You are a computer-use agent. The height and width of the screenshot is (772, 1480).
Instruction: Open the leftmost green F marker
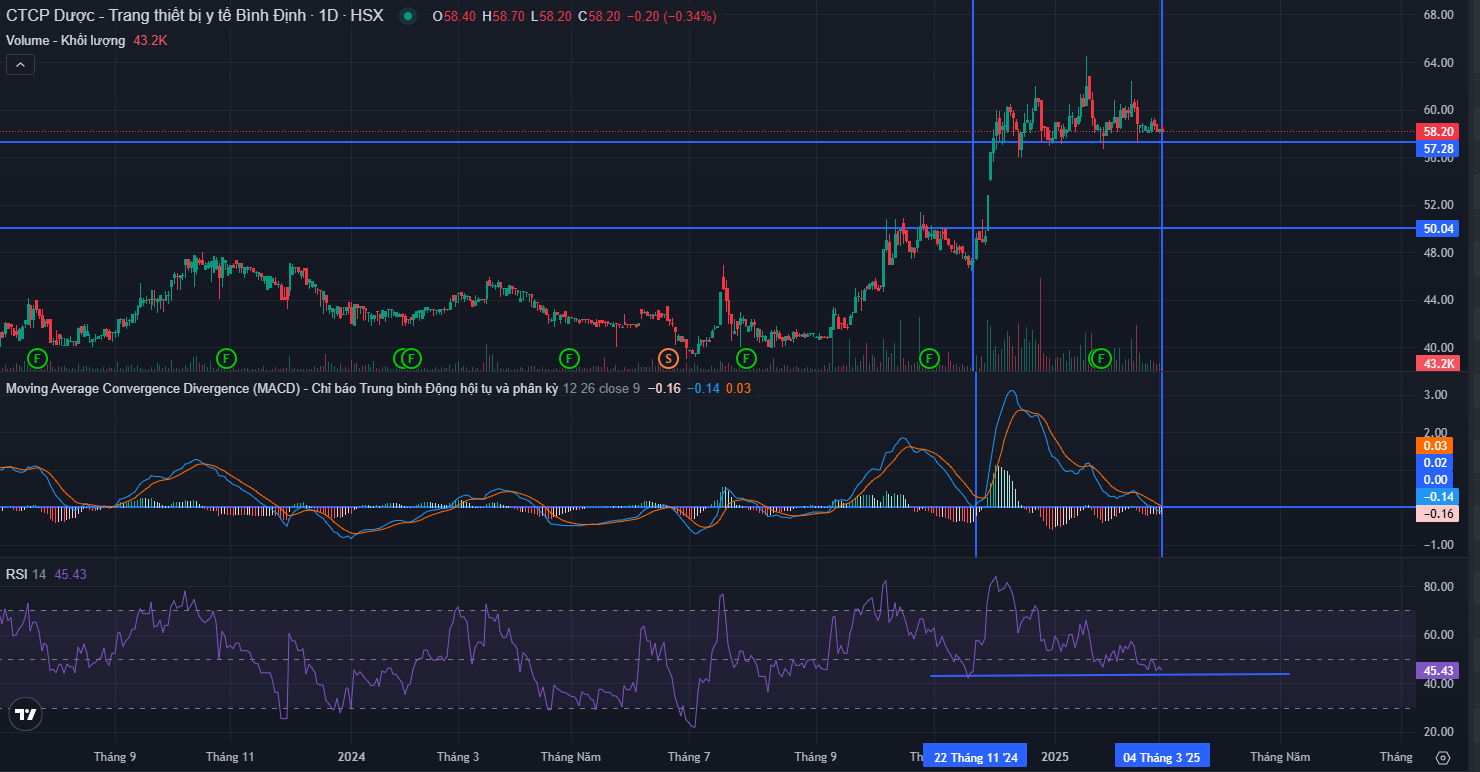37,357
